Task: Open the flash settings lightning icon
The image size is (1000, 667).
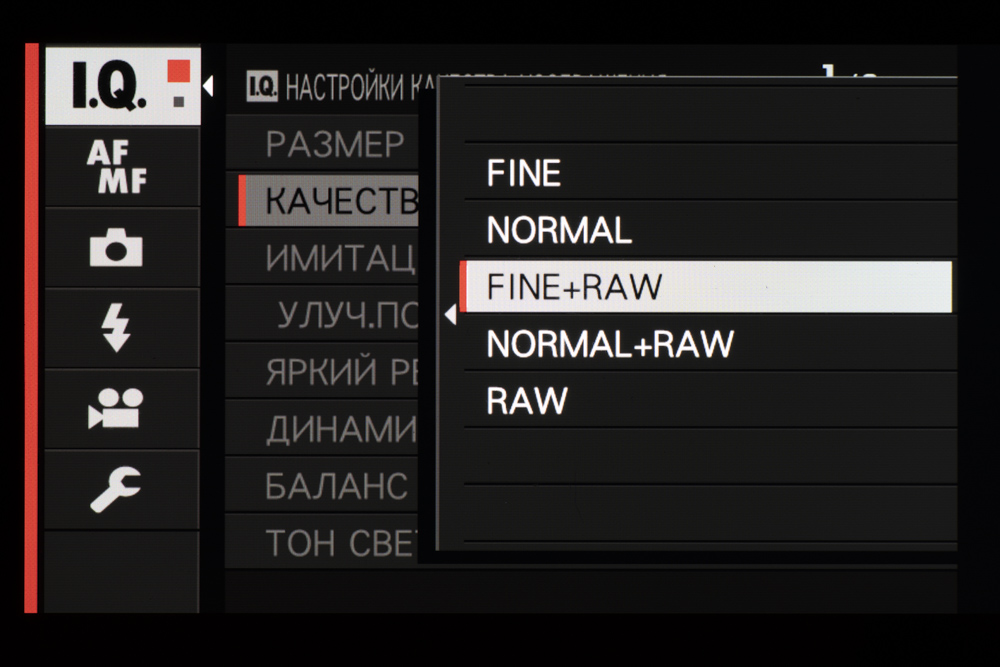Action: (117, 328)
